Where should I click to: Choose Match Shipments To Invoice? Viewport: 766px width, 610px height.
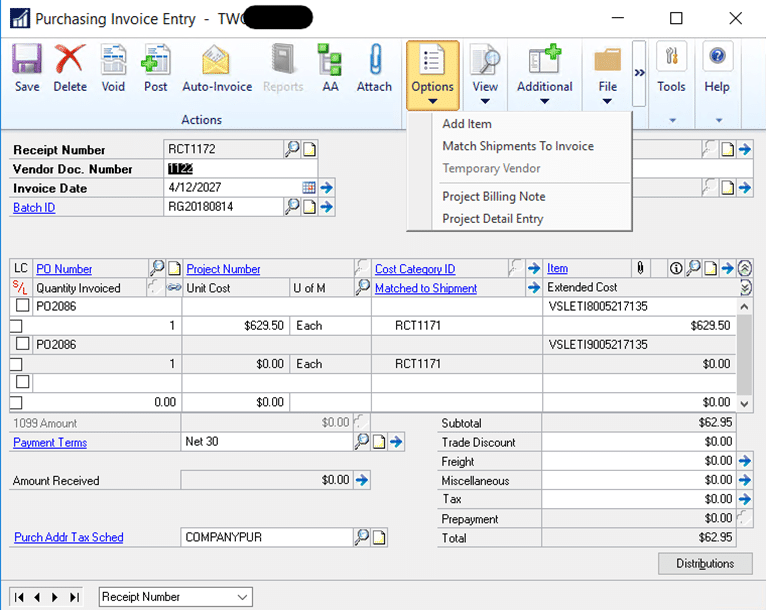(x=519, y=146)
